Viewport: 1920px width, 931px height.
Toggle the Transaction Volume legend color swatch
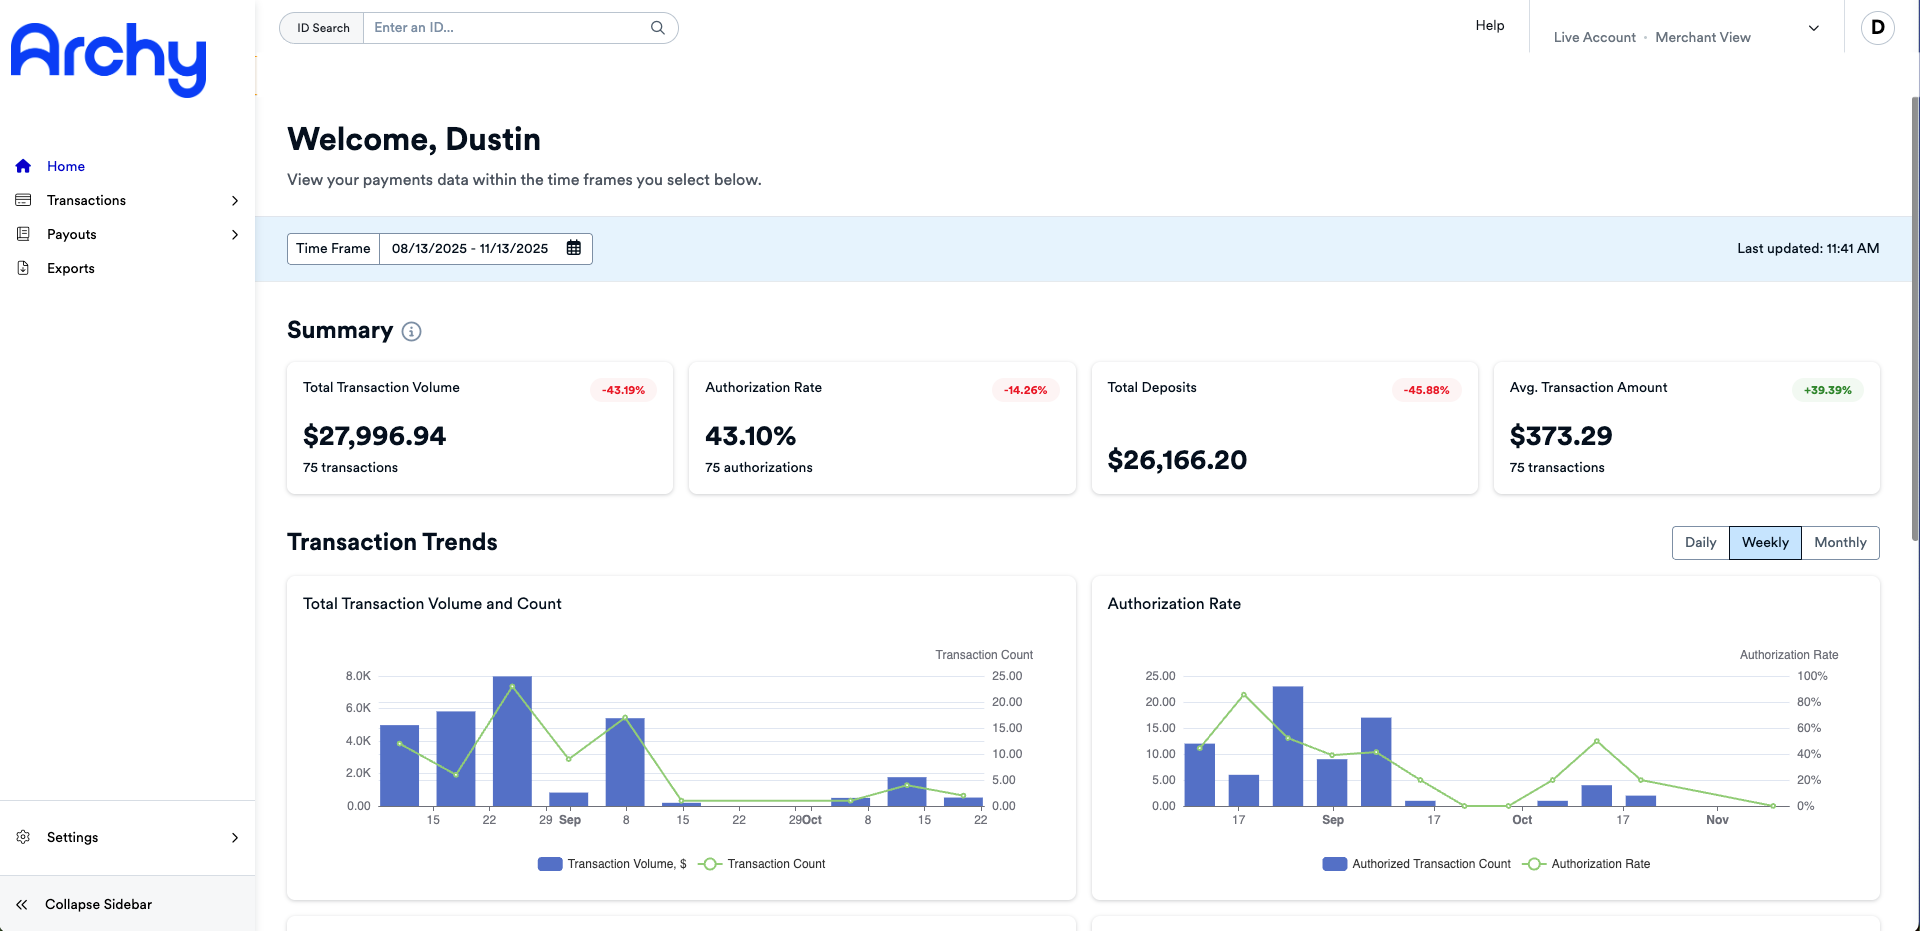point(550,864)
